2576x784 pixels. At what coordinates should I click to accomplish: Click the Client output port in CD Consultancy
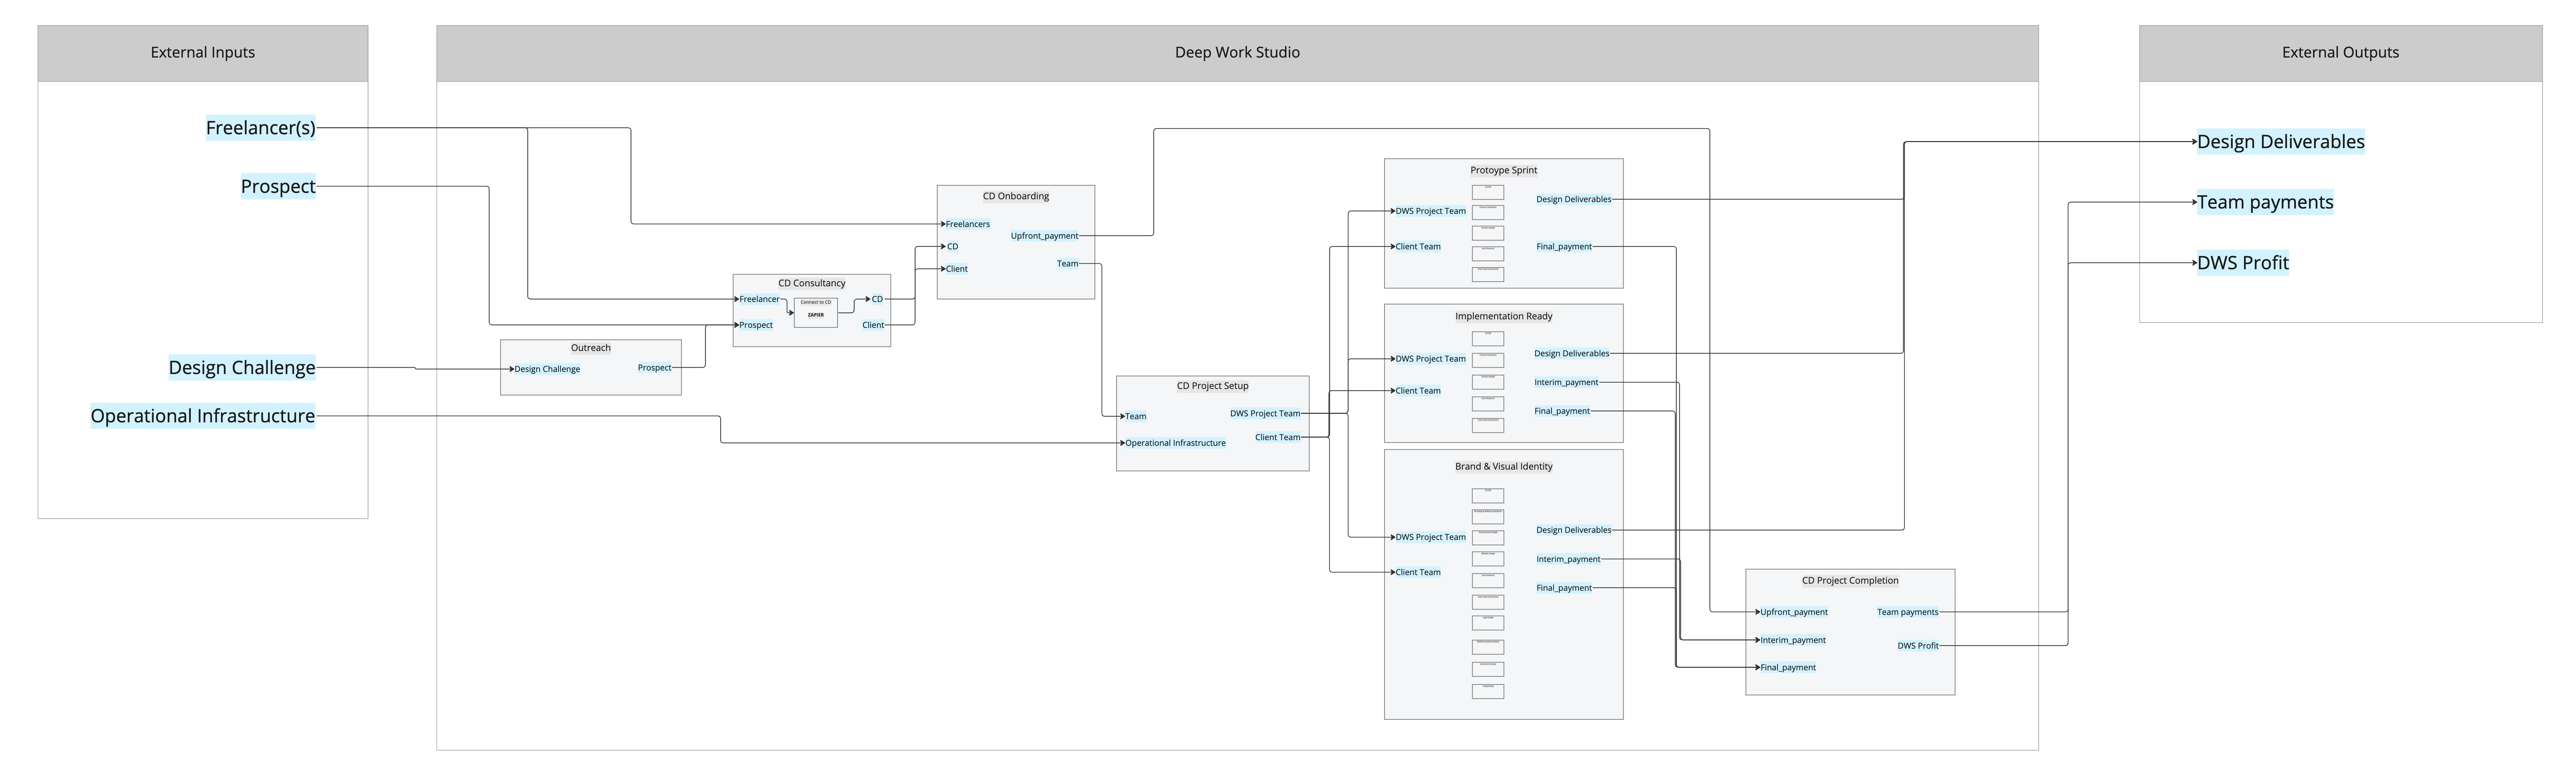click(873, 325)
